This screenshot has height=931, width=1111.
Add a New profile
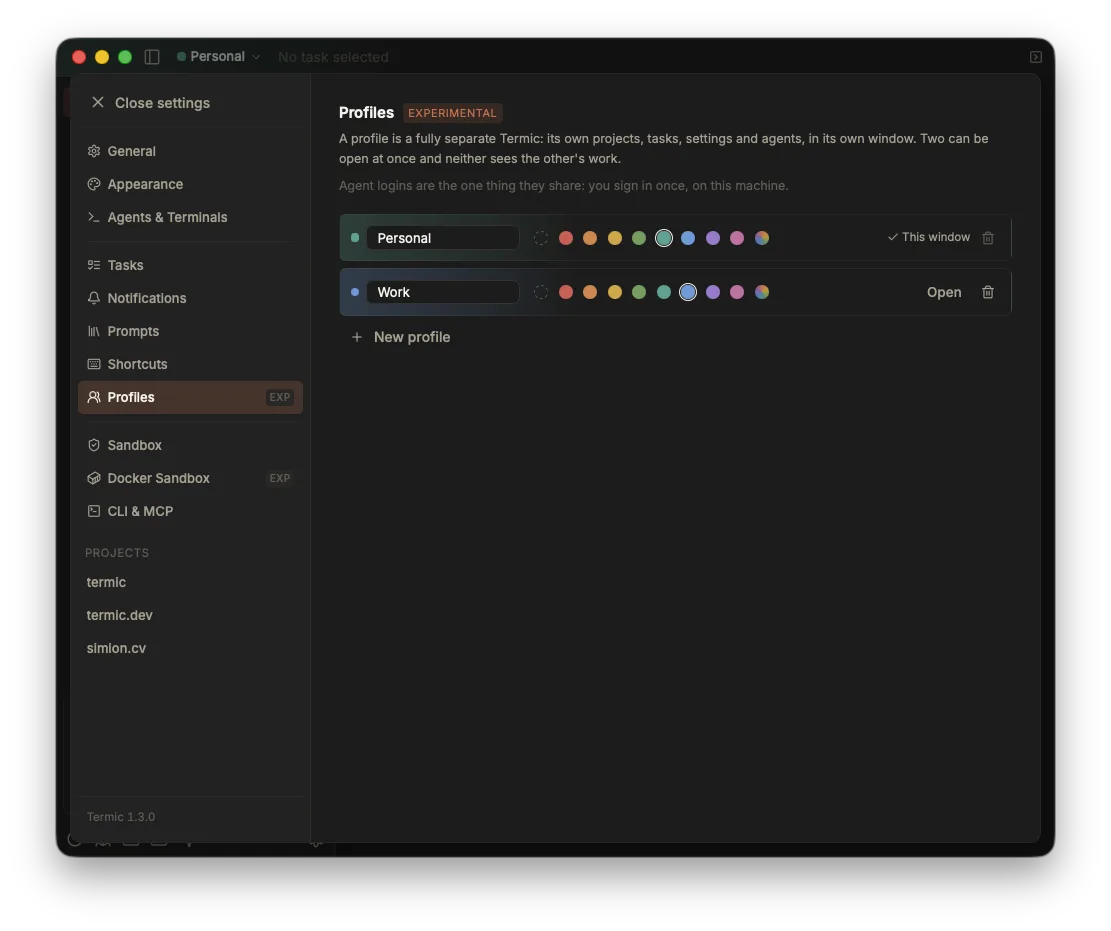click(401, 337)
